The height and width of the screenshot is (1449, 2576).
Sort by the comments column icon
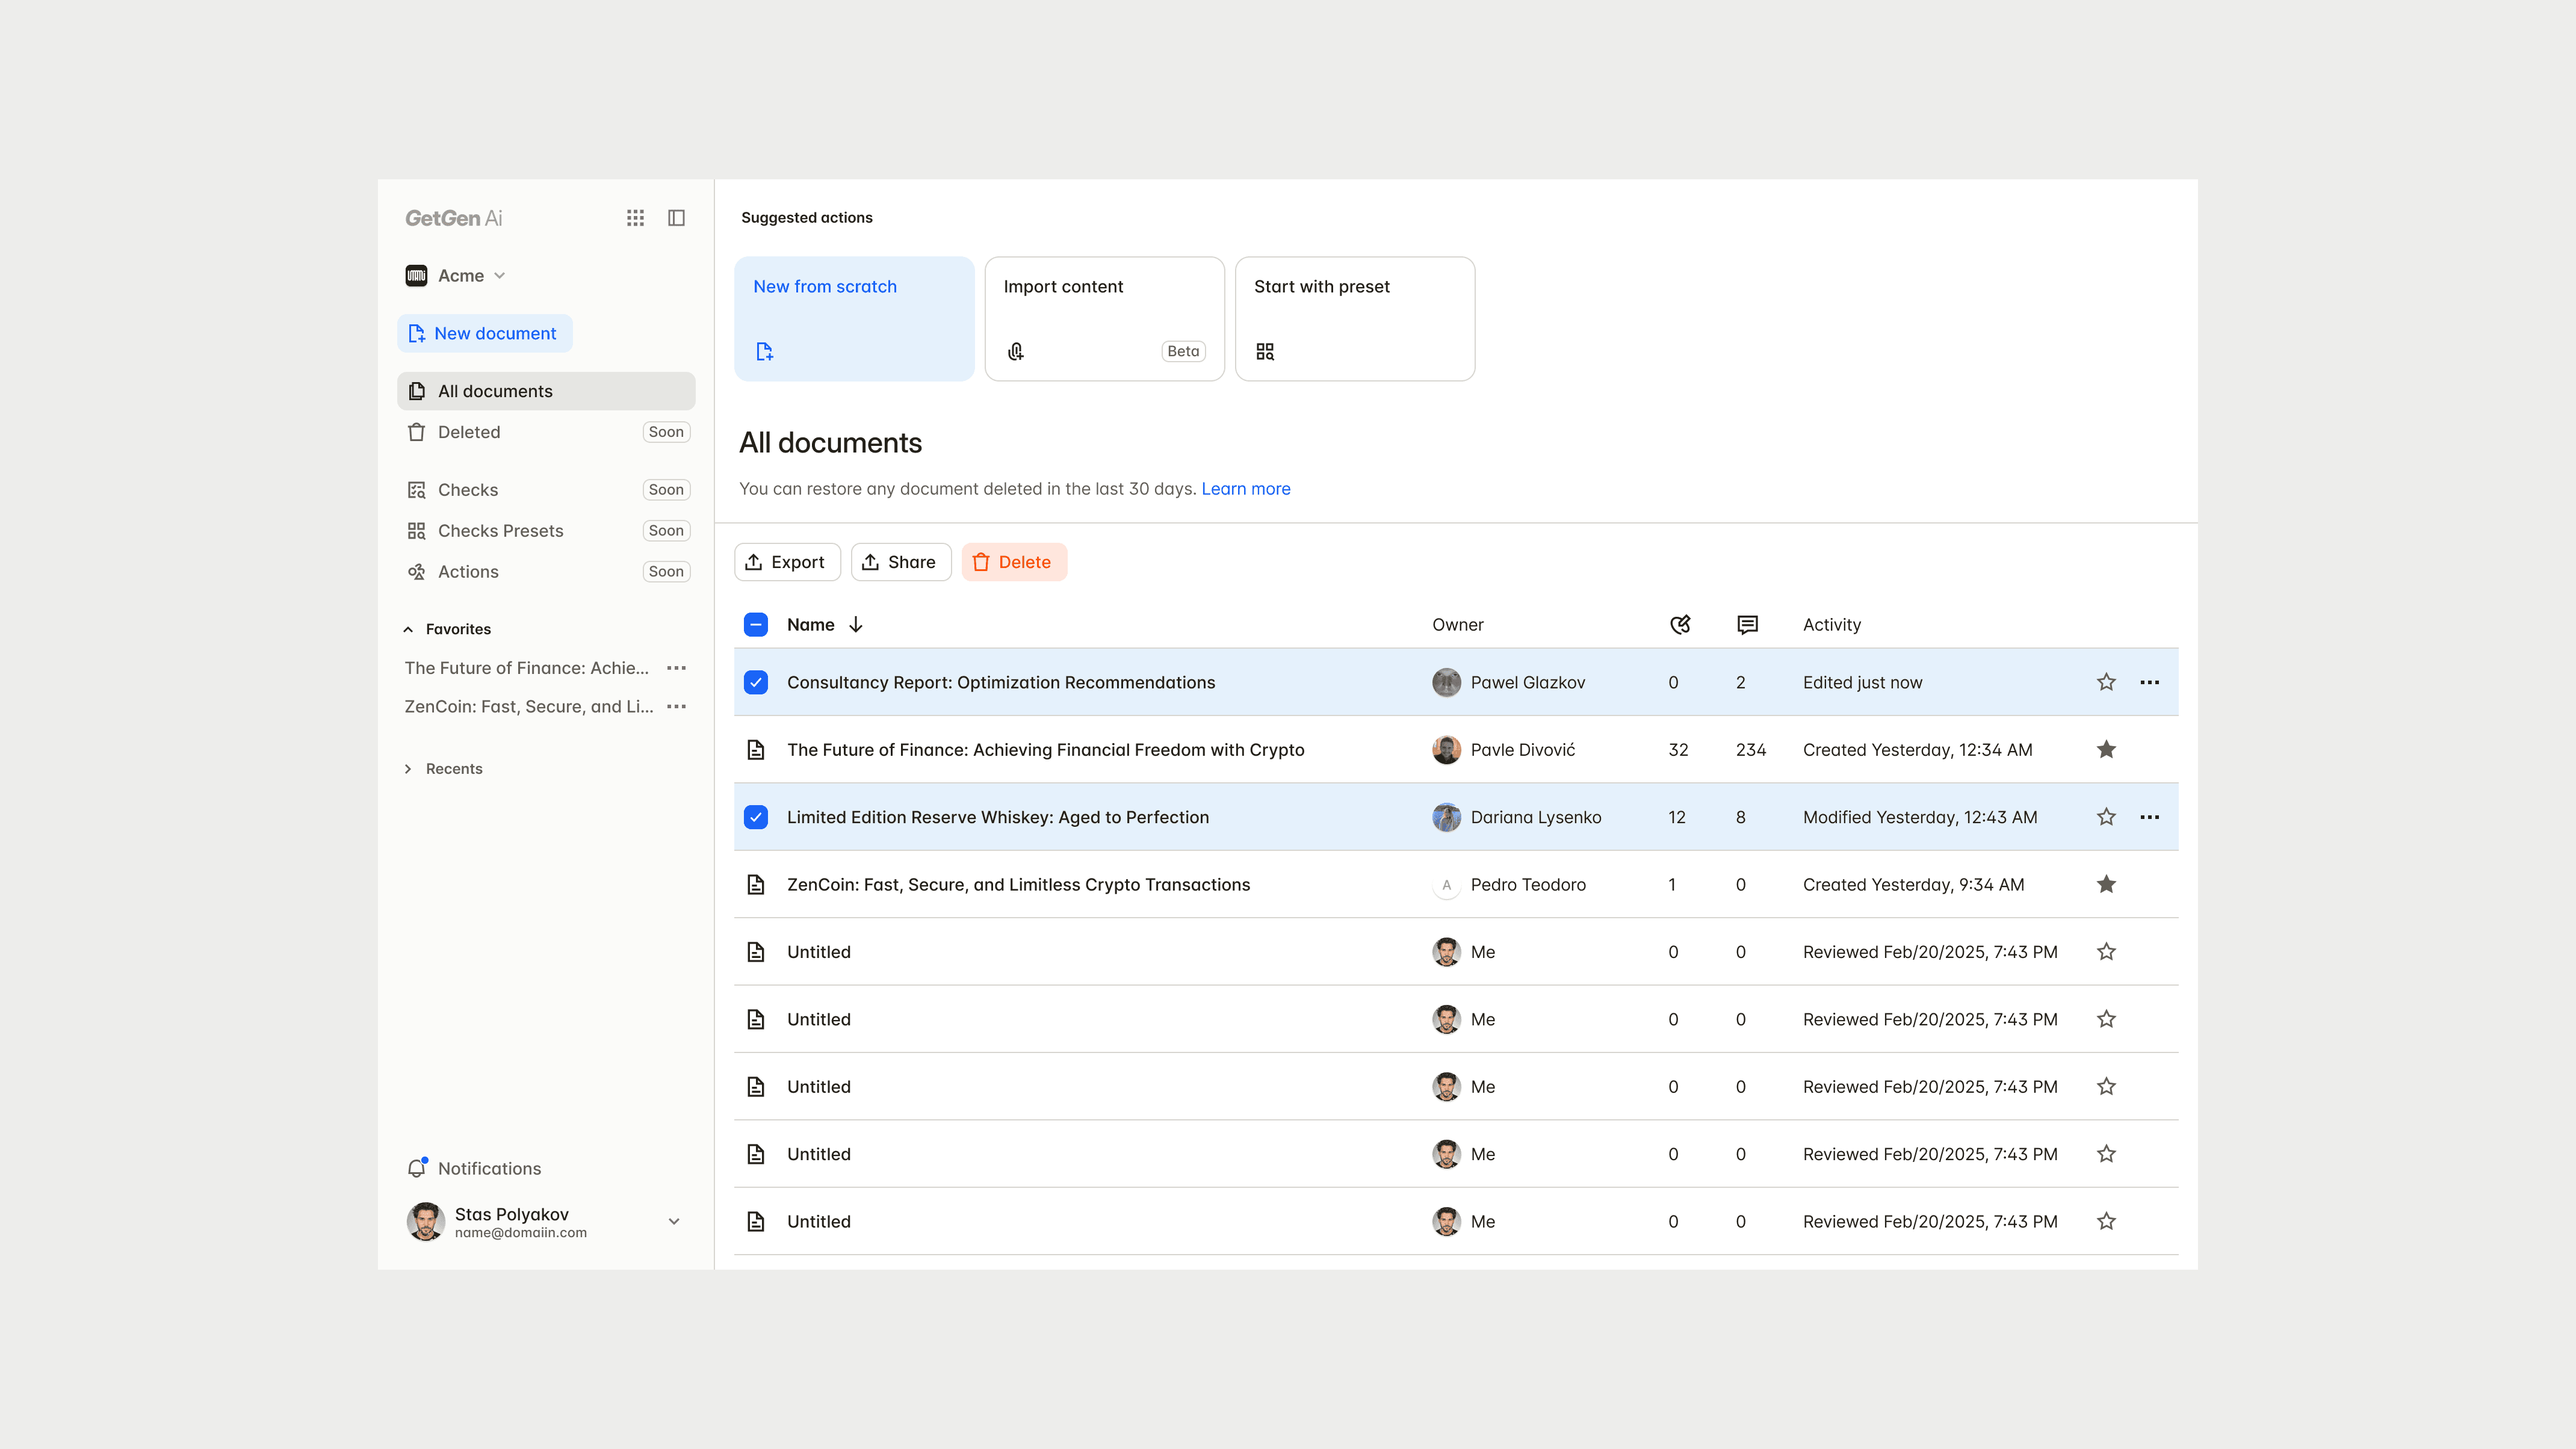click(x=1747, y=624)
